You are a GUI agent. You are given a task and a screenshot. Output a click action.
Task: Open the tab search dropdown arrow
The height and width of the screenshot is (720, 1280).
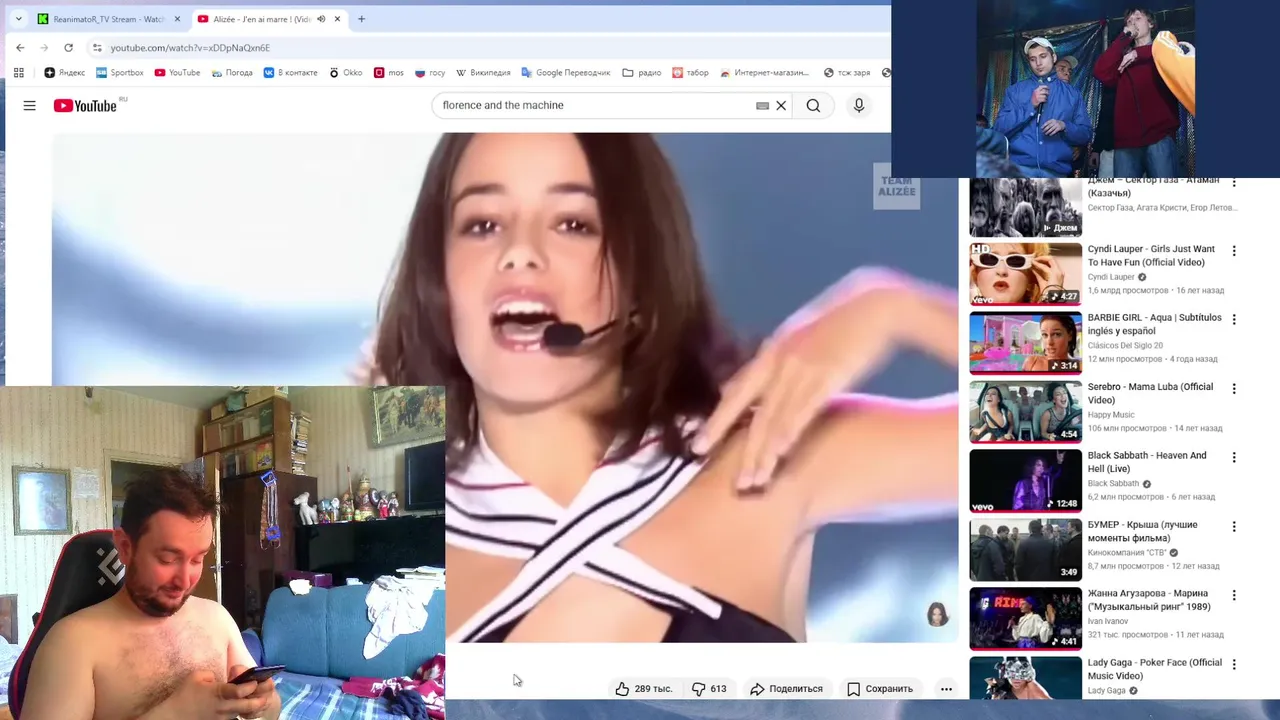point(18,19)
